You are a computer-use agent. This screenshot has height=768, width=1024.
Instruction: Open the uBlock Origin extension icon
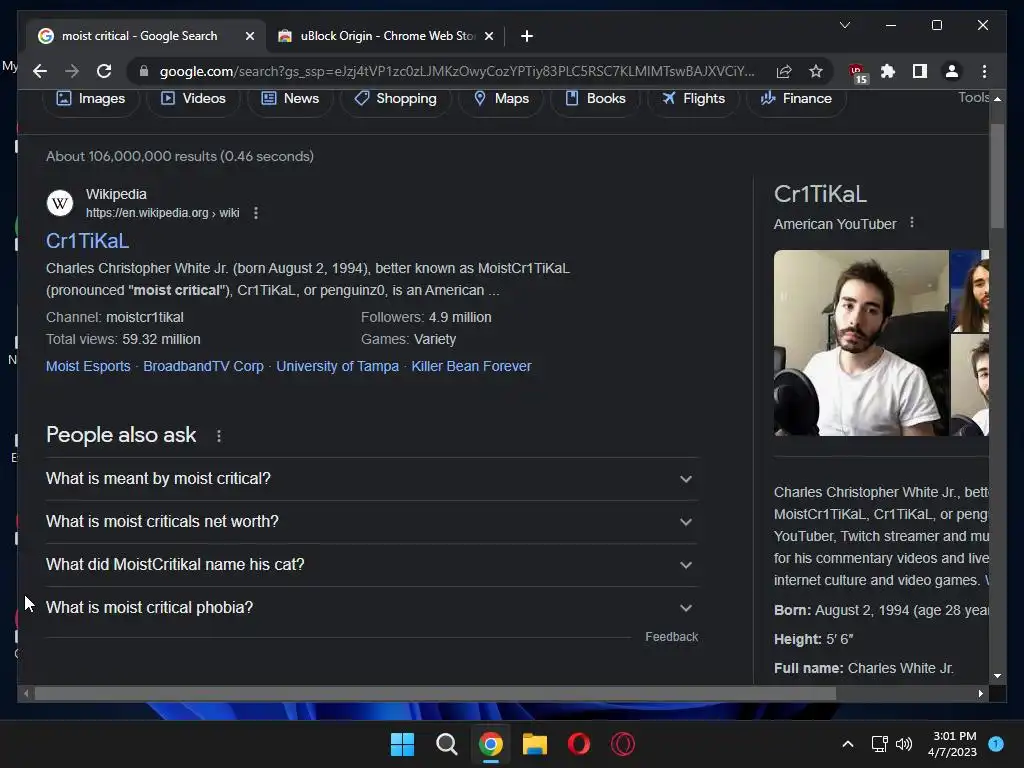pyautogui.click(x=857, y=72)
